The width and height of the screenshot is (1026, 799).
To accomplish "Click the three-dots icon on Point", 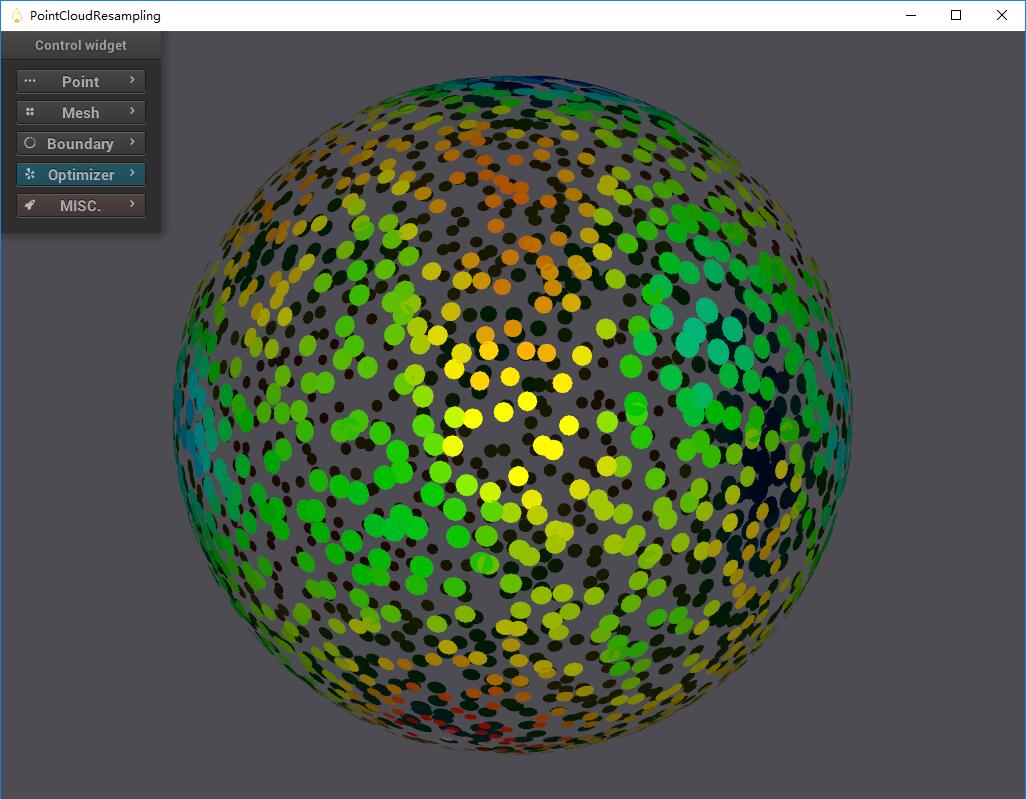I will (x=30, y=81).
